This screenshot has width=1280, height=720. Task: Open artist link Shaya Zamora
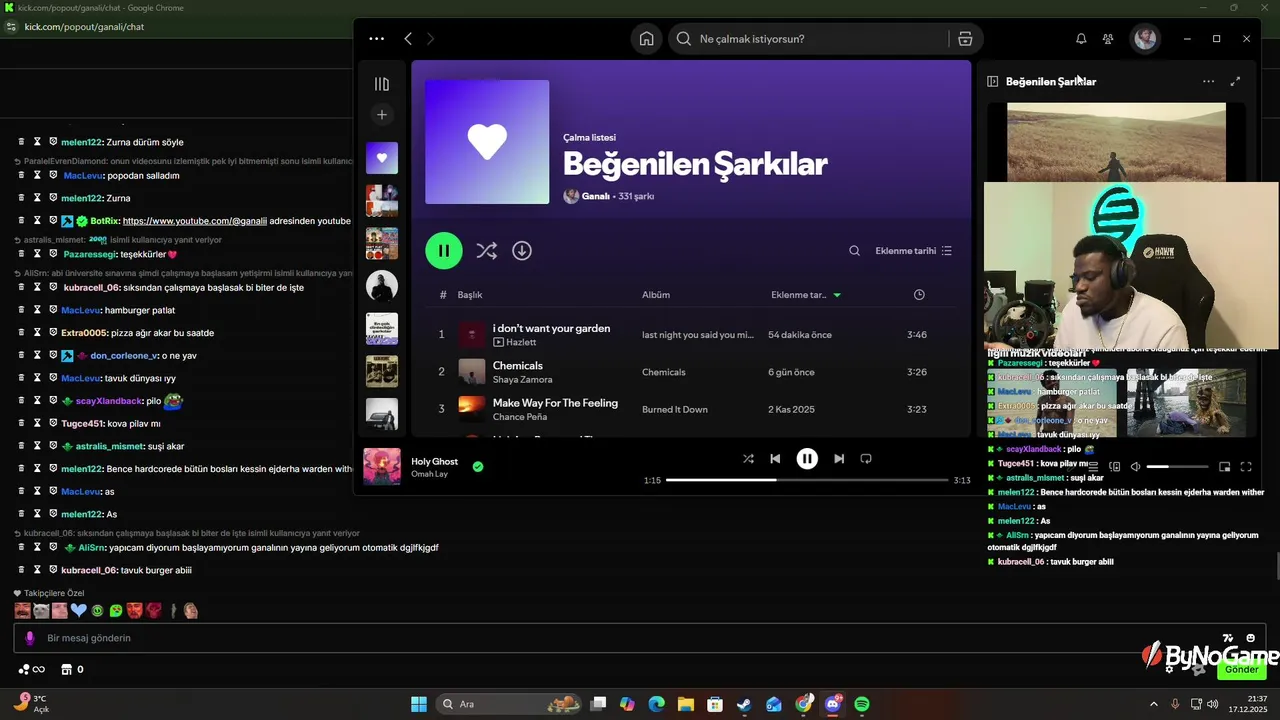pyautogui.click(x=522, y=380)
